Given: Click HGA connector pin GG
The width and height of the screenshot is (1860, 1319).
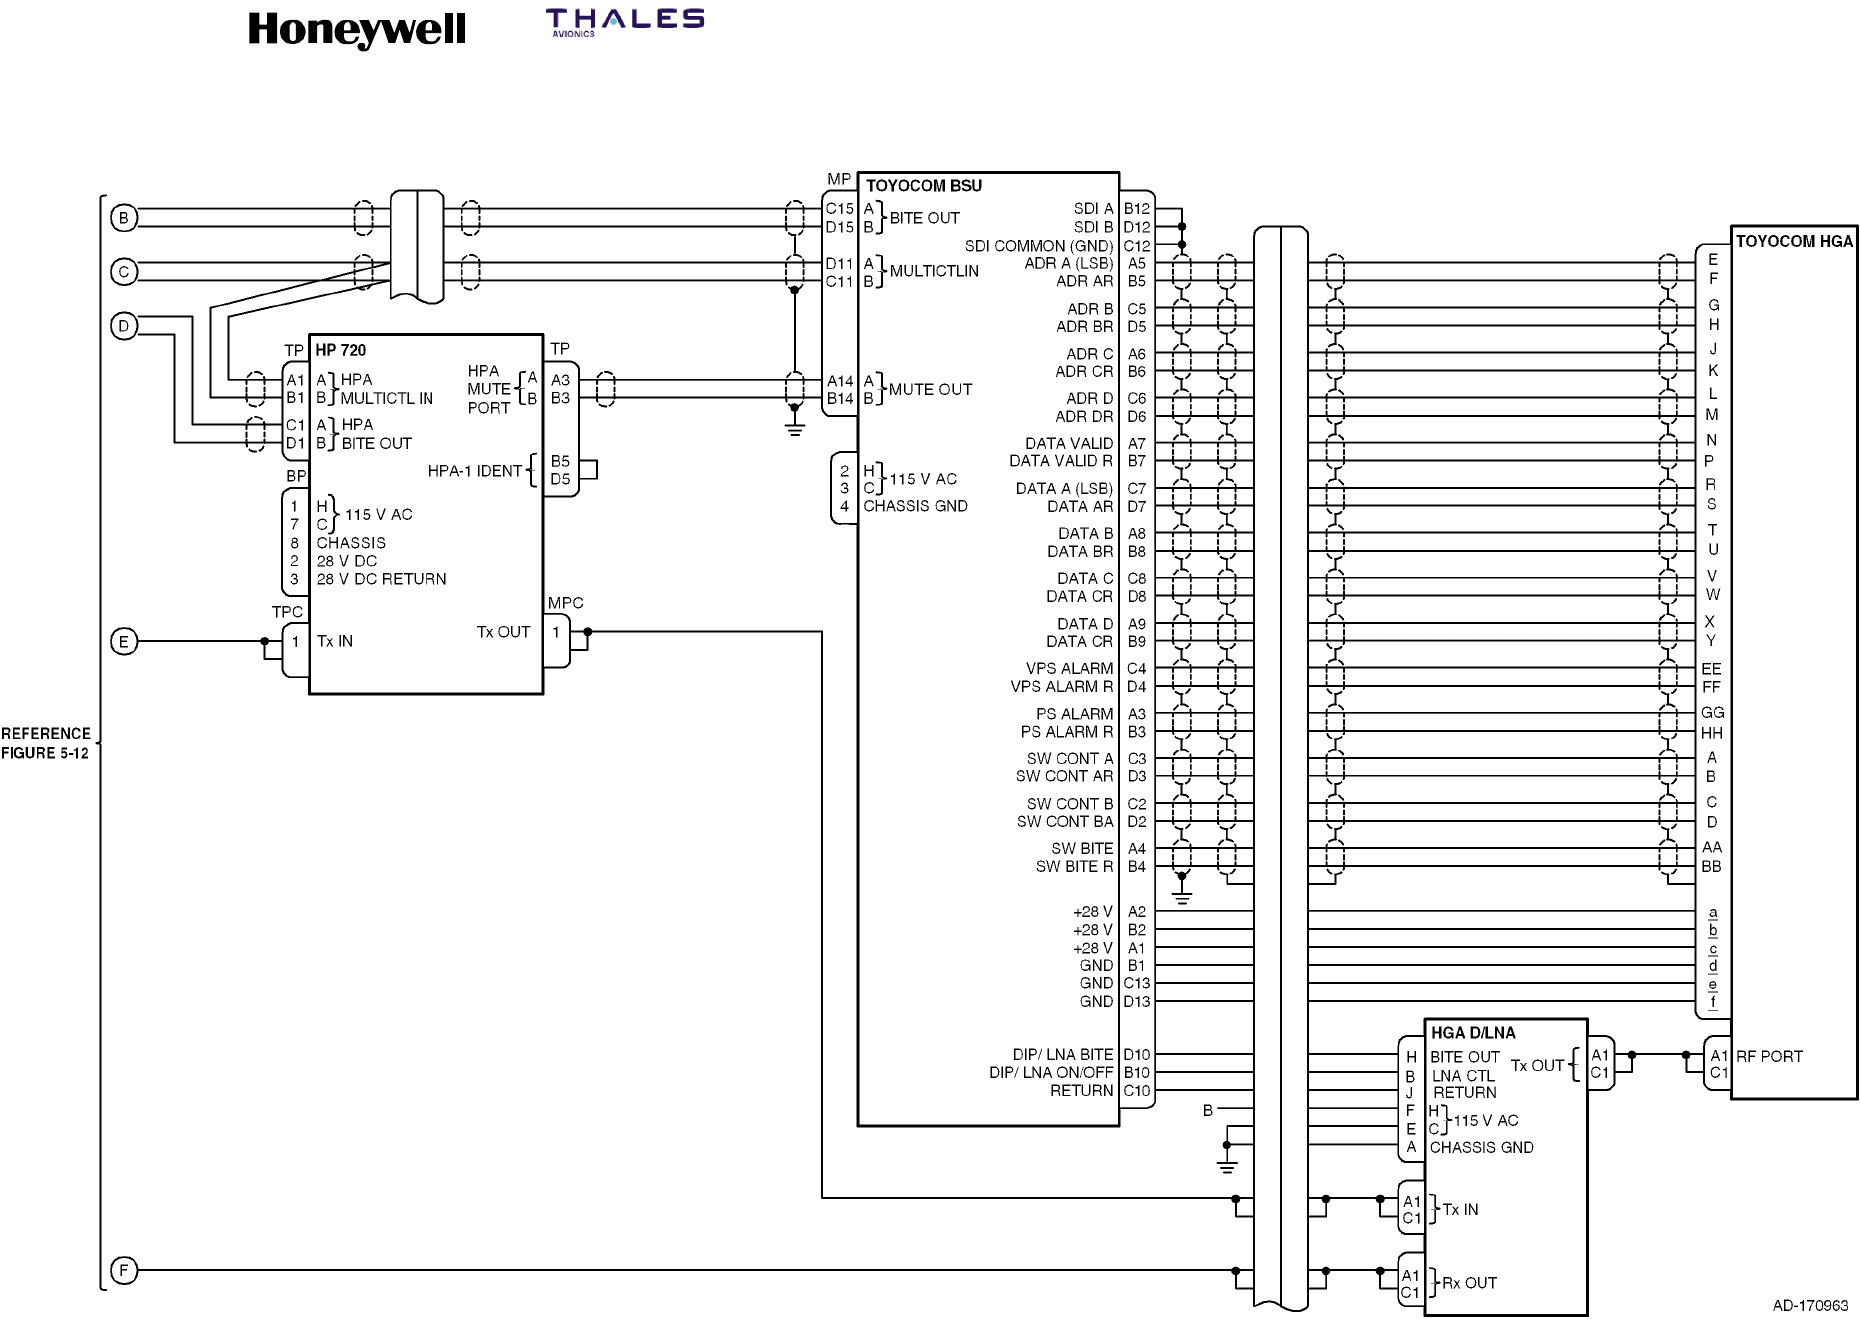Looking at the screenshot, I should click(x=1712, y=713).
